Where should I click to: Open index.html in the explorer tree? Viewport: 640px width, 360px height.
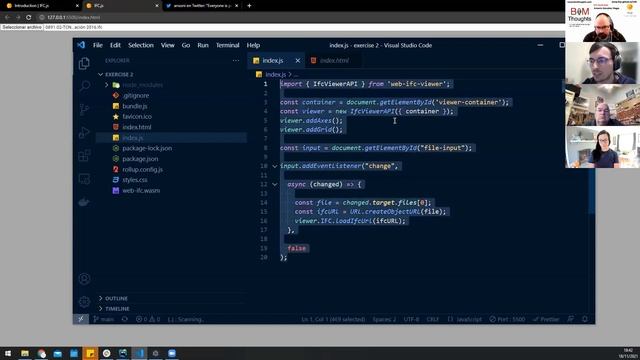pyautogui.click(x=137, y=127)
